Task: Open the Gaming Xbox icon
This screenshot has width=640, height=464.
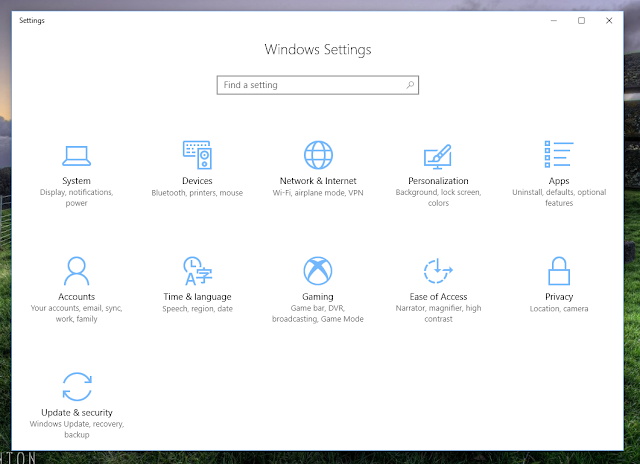Action: coord(318,270)
